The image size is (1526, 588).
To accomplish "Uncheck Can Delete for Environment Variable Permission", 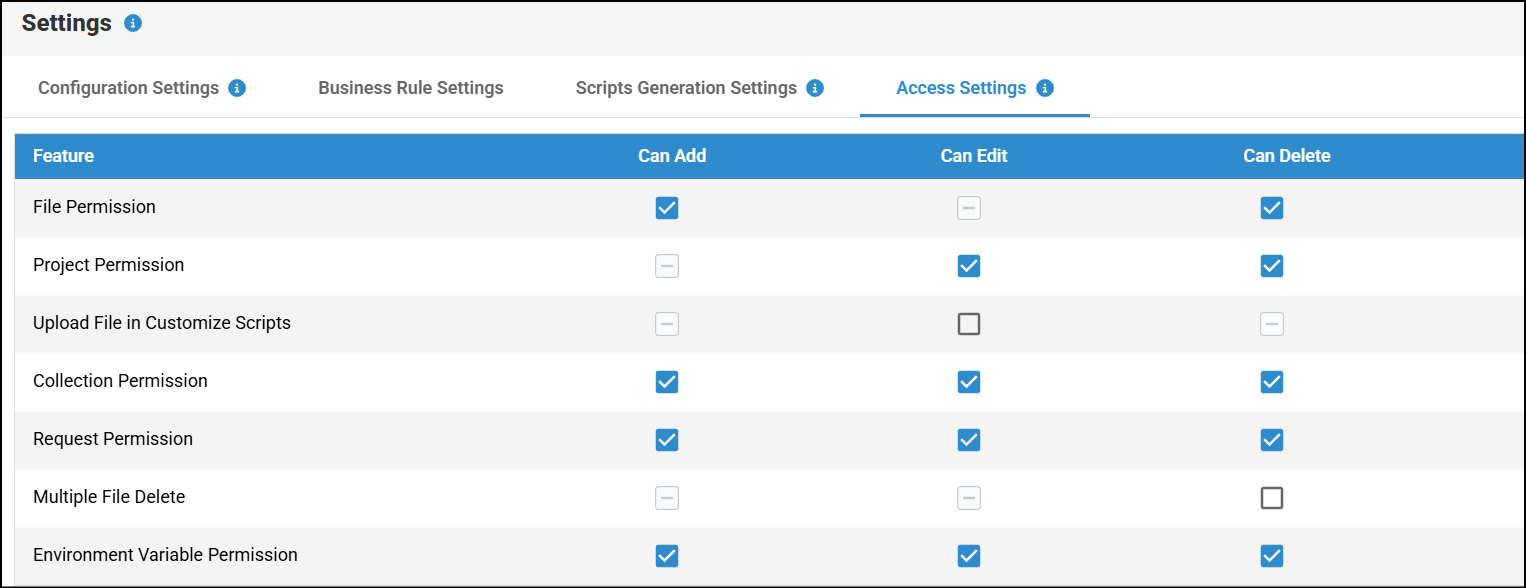I will pos(1272,556).
